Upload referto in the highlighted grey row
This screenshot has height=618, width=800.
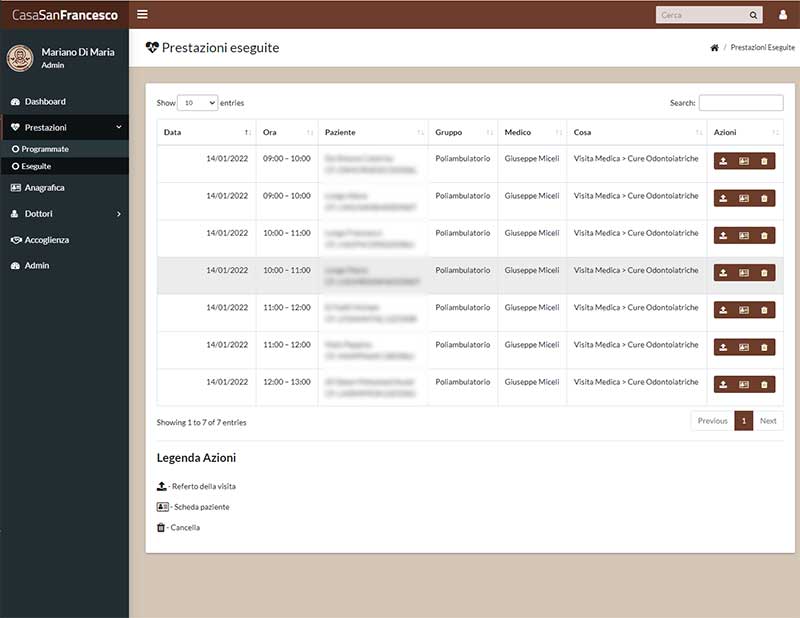pos(723,273)
